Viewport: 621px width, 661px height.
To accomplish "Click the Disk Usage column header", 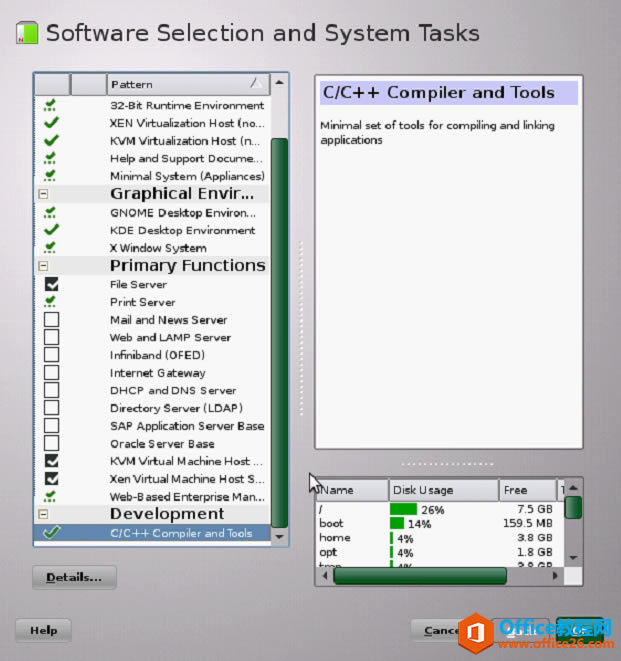I will (x=444, y=490).
